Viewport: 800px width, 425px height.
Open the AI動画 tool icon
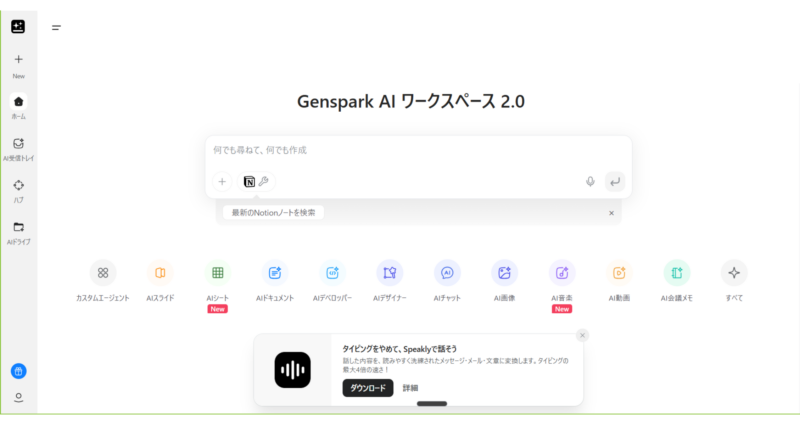619,273
